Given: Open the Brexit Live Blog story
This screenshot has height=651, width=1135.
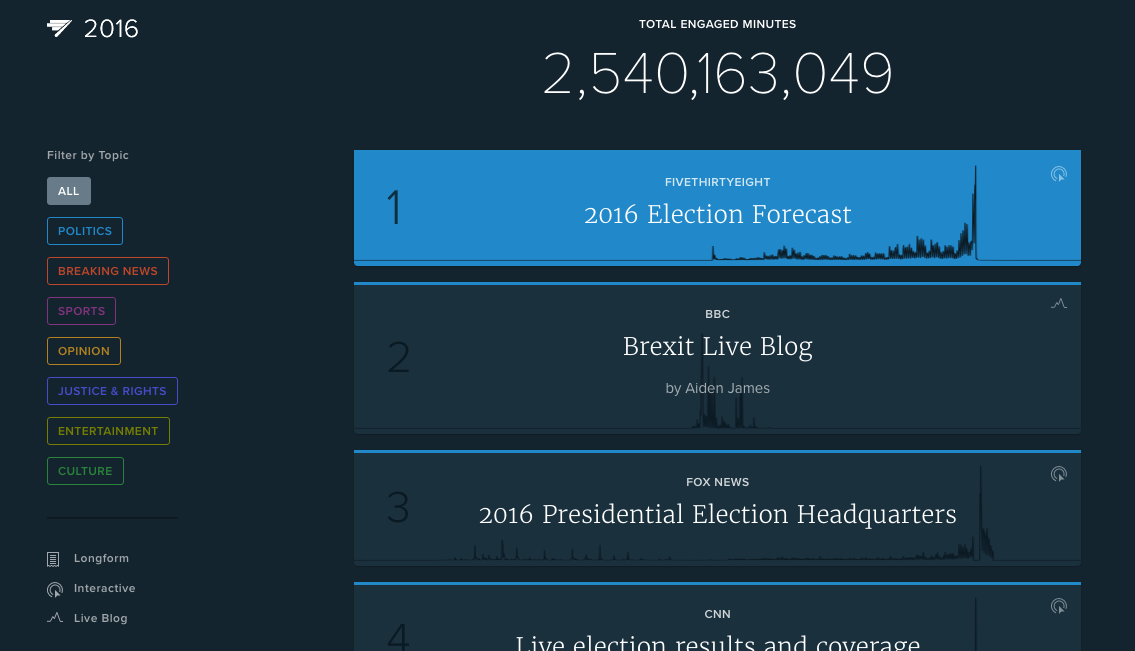Looking at the screenshot, I should point(717,347).
